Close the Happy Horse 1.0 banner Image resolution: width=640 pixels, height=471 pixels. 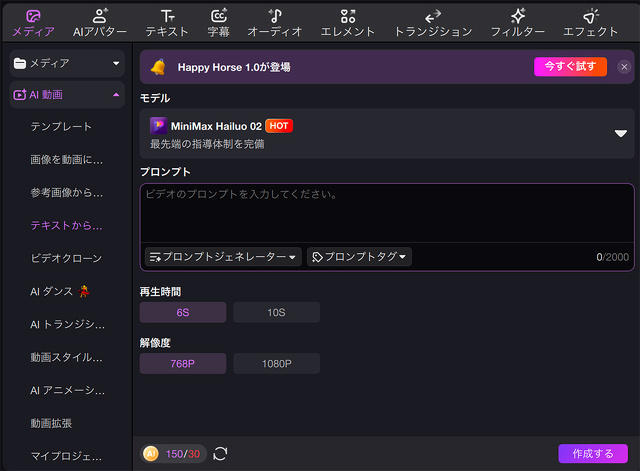click(x=624, y=67)
